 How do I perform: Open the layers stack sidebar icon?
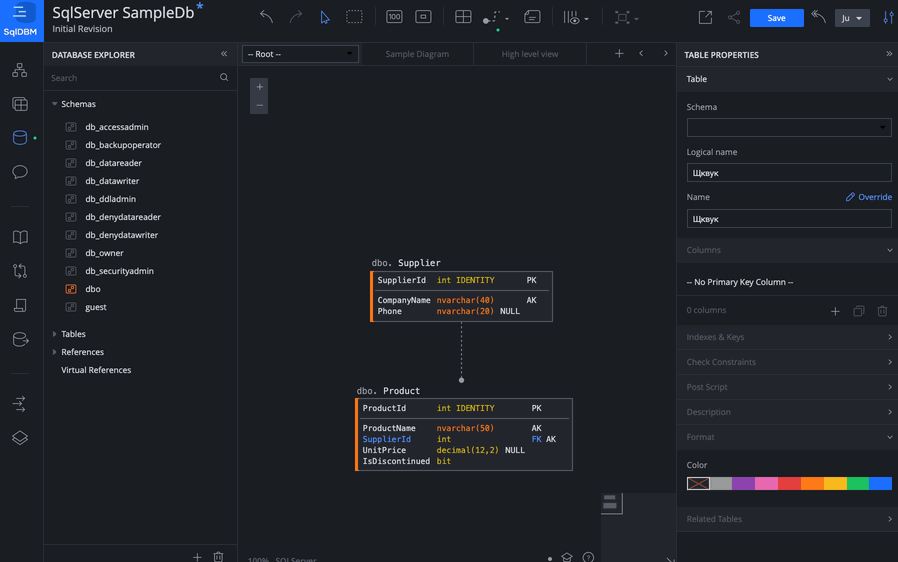[x=19, y=438]
